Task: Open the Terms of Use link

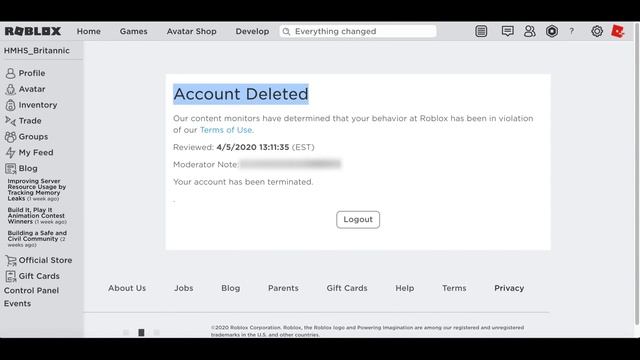Action: (226, 130)
